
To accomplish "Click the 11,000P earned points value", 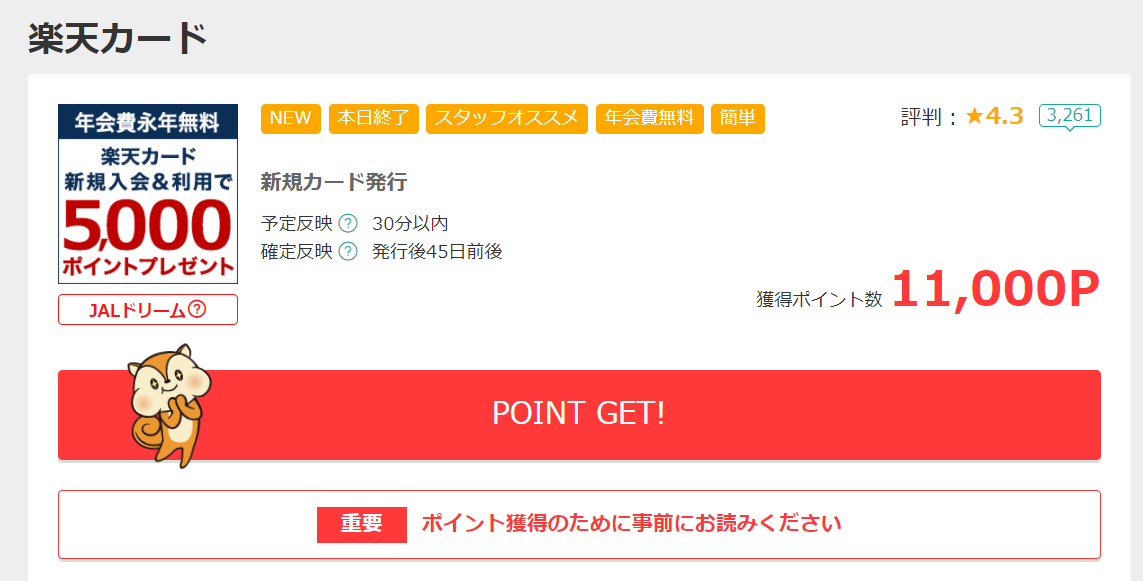I will coord(995,289).
